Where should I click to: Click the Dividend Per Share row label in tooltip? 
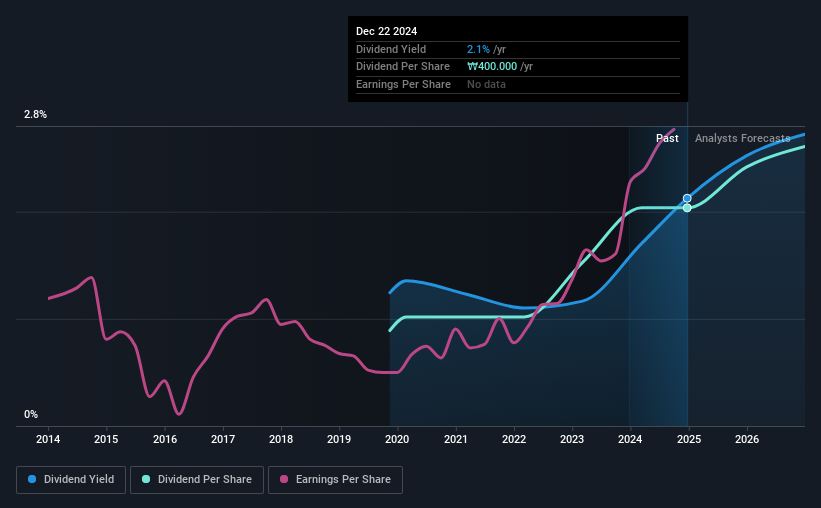point(403,67)
